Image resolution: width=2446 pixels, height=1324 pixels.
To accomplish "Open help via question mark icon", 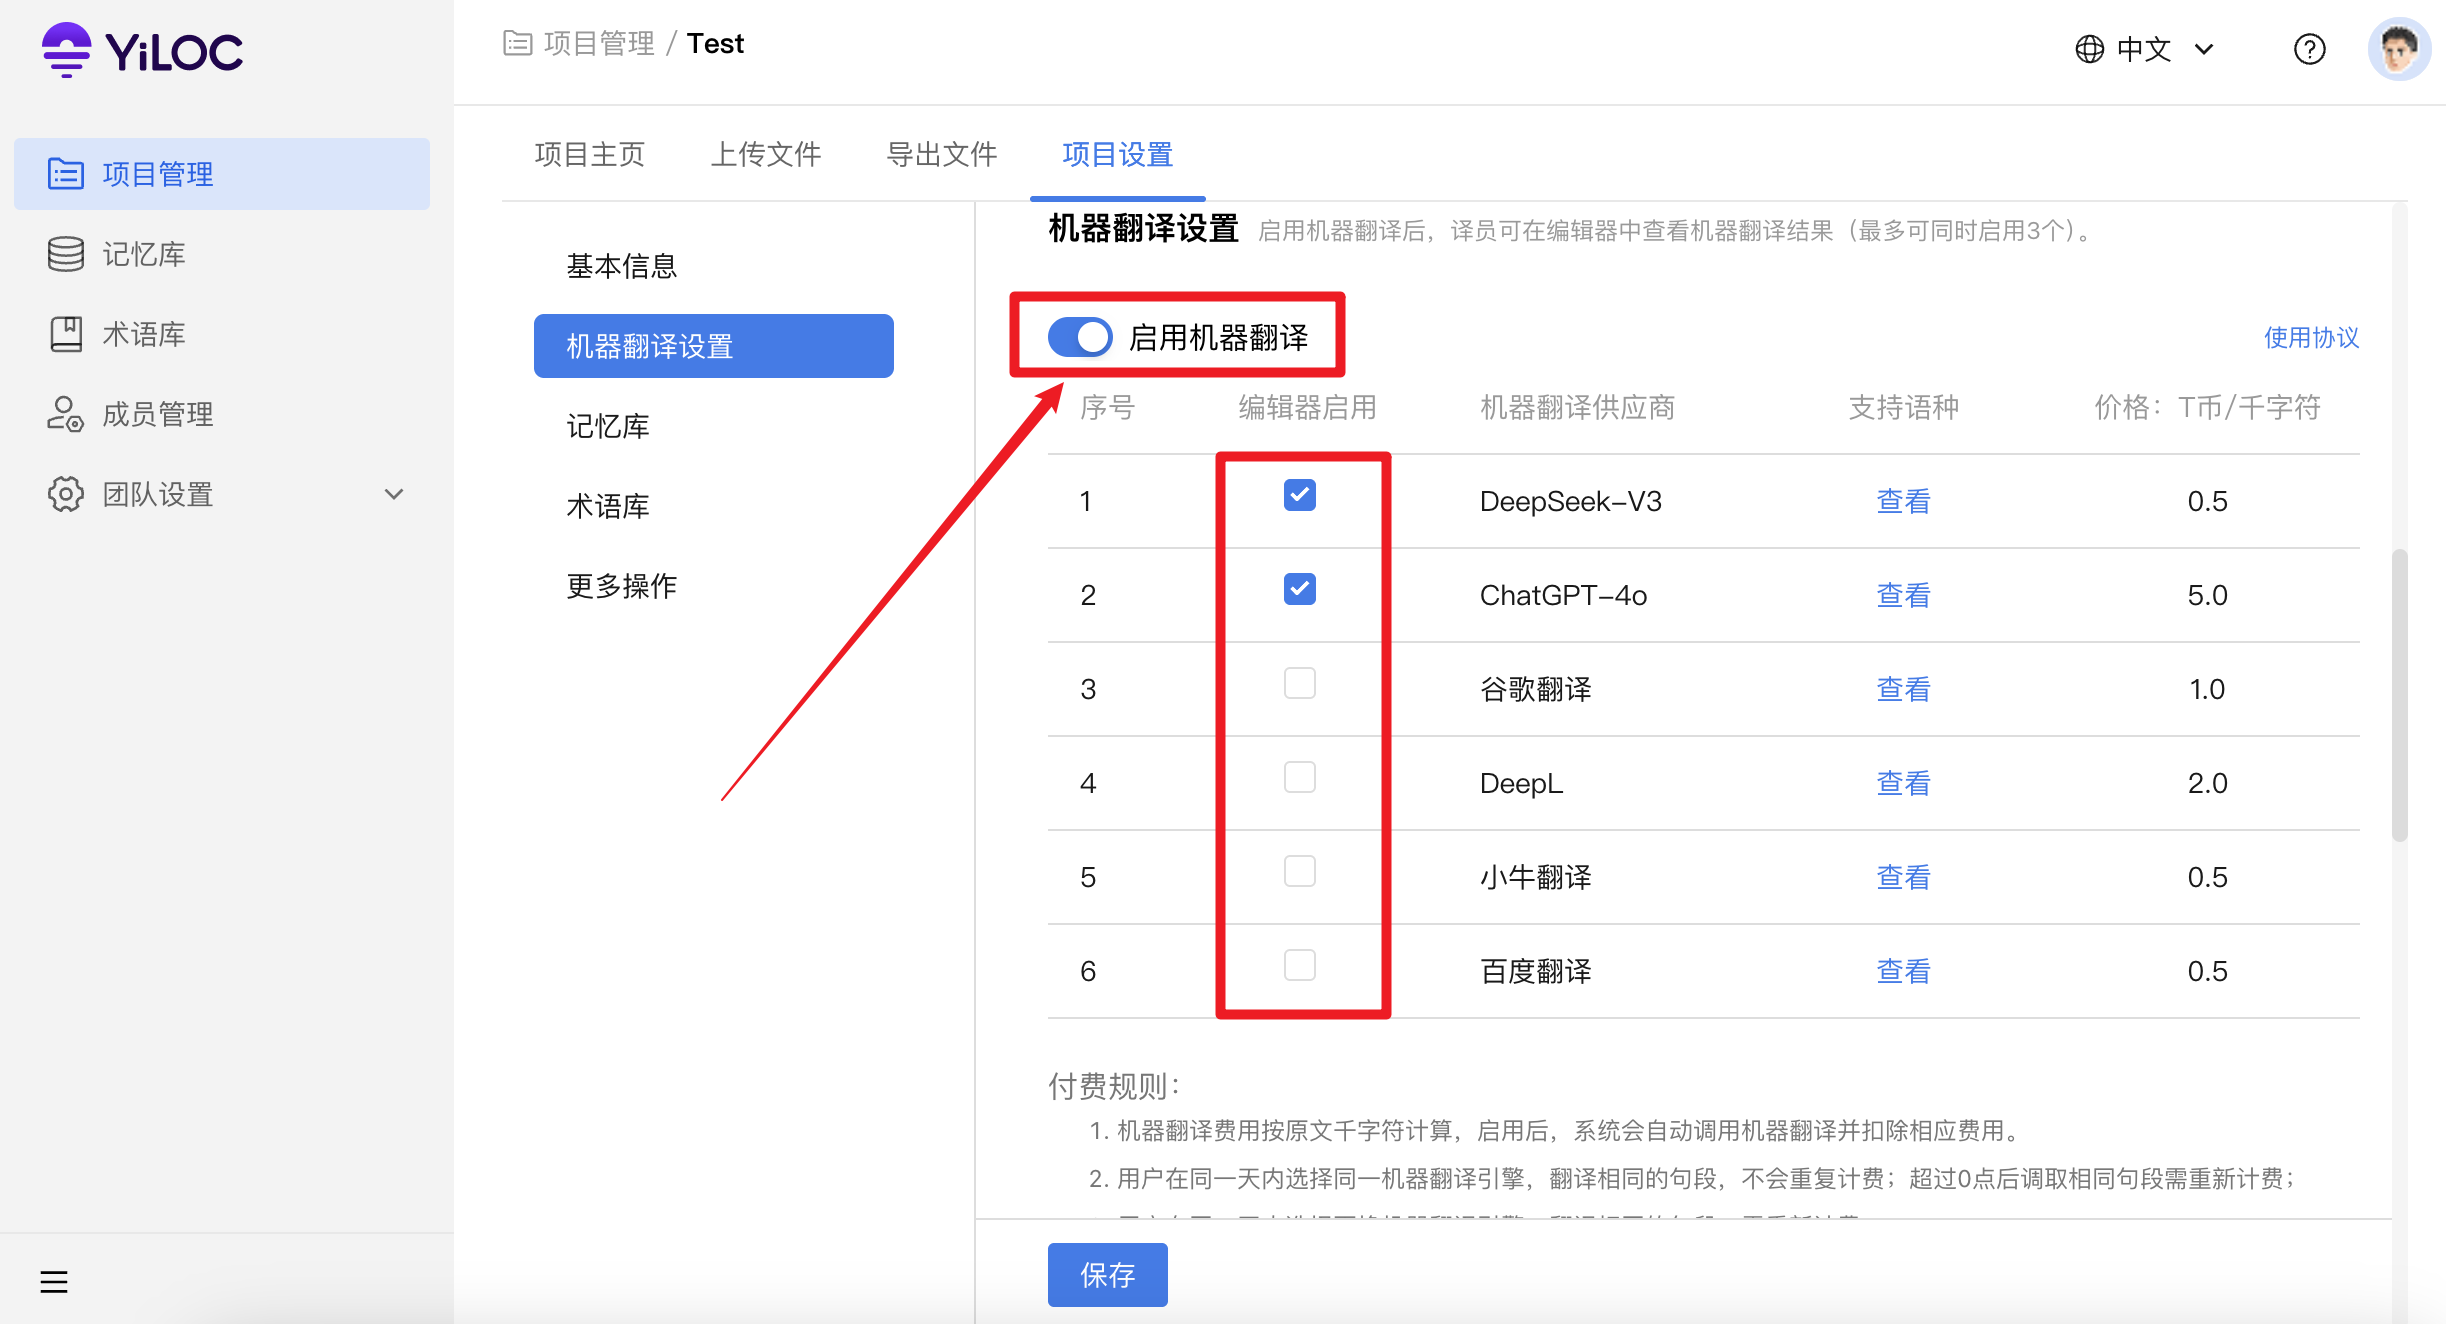I will 2309,49.
